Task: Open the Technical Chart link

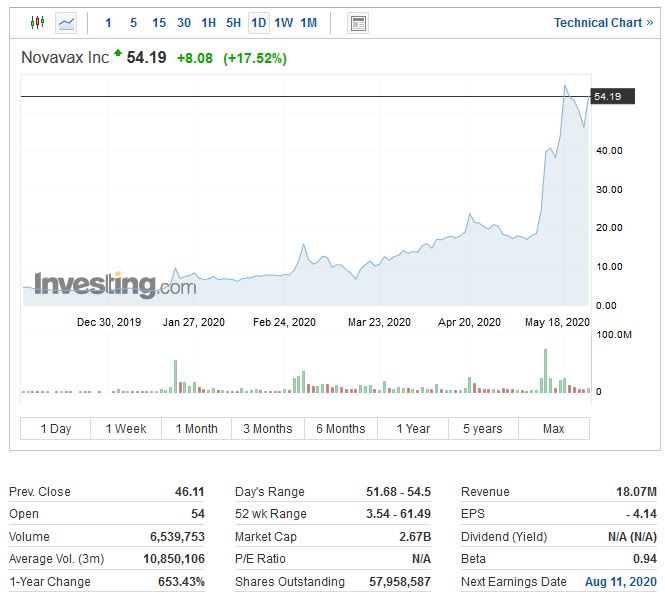Action: (x=603, y=22)
